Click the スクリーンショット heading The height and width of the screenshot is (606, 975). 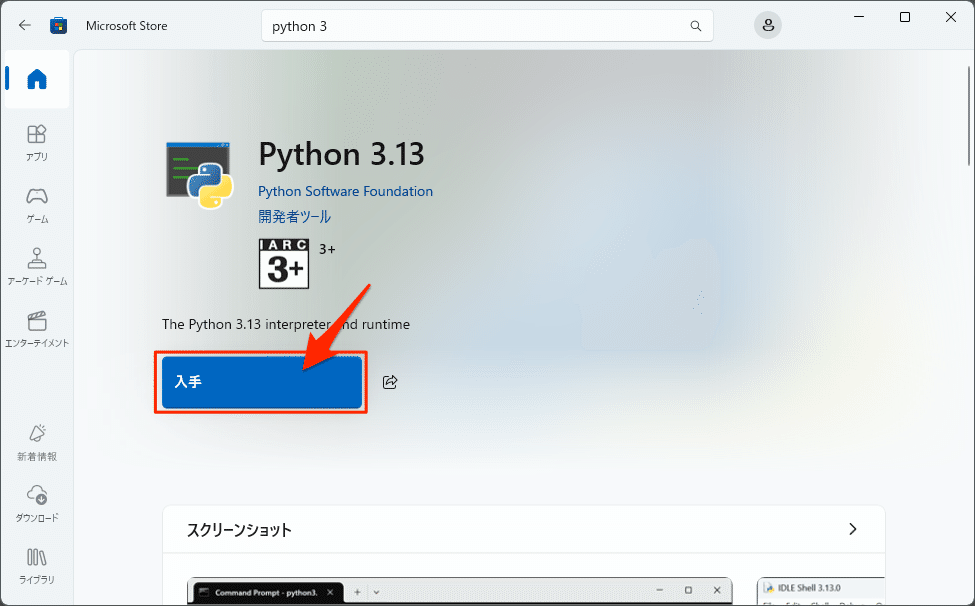pyautogui.click(x=239, y=530)
